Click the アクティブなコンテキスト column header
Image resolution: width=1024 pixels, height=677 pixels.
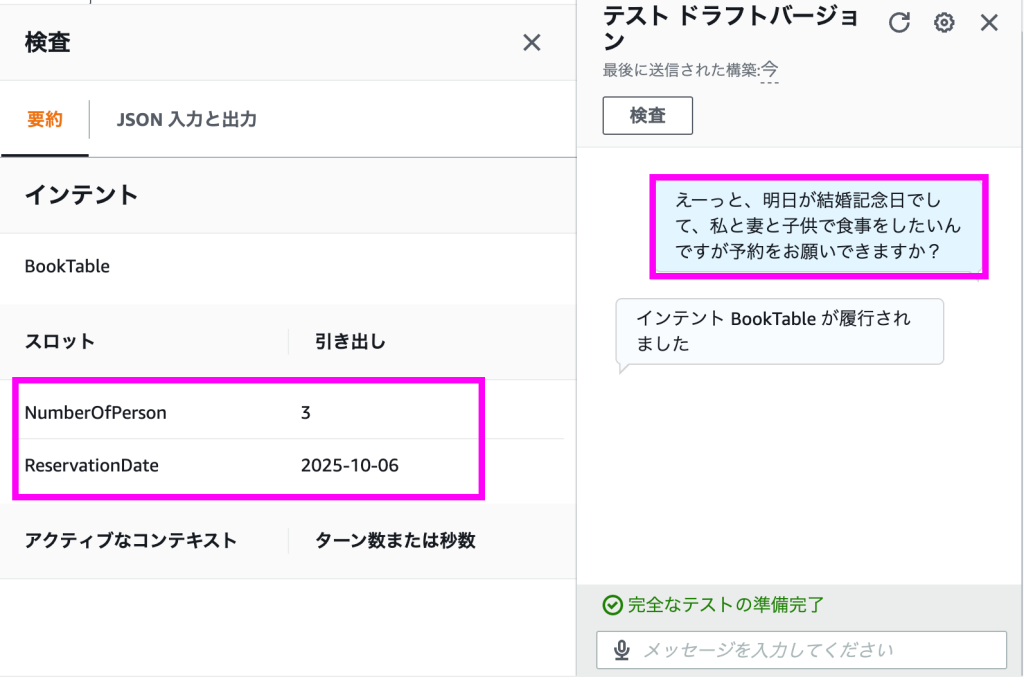click(131, 541)
